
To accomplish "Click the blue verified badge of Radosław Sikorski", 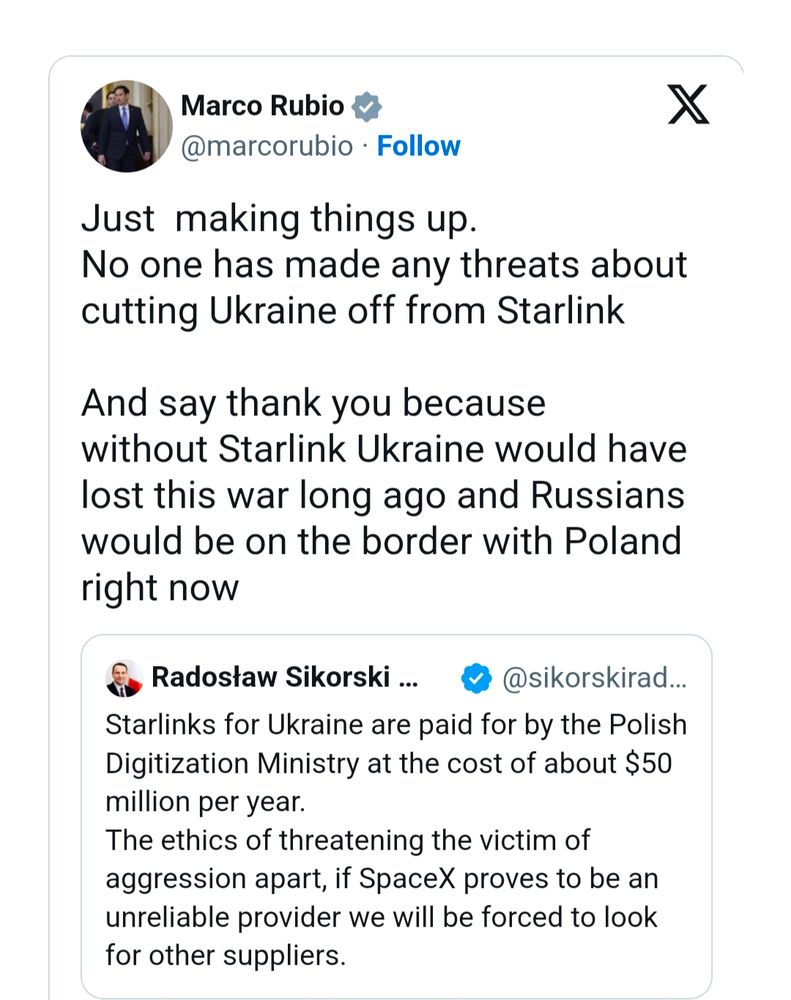I will (476, 679).
